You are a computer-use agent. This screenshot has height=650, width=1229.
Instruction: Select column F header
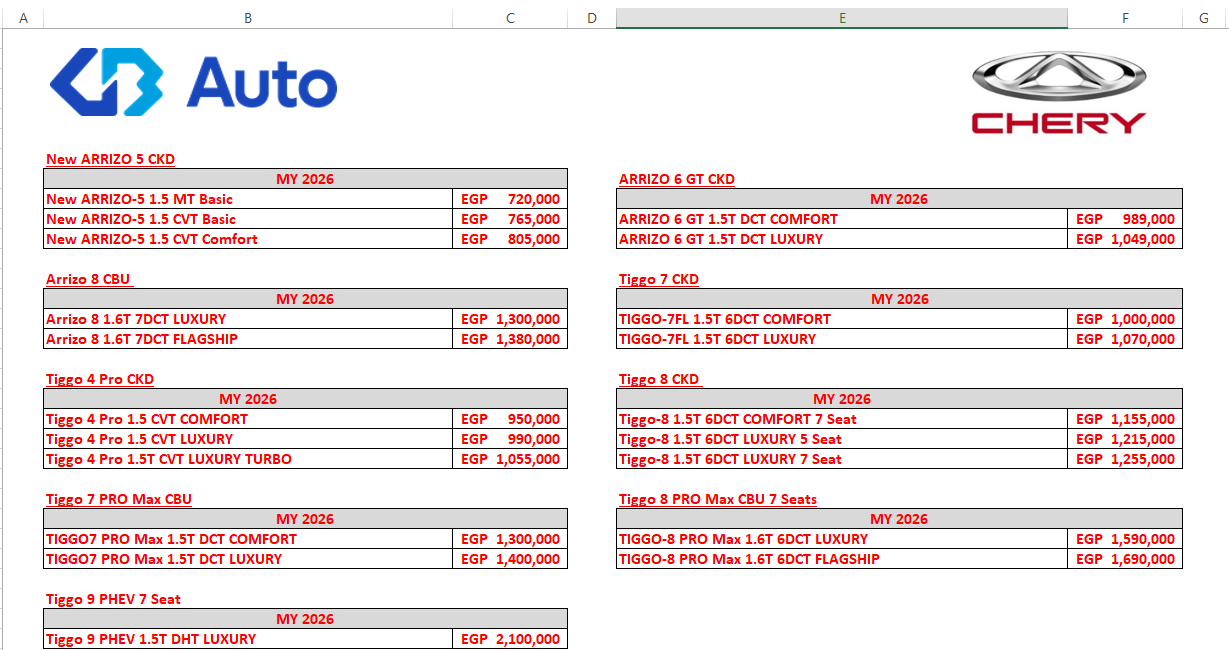(1125, 18)
